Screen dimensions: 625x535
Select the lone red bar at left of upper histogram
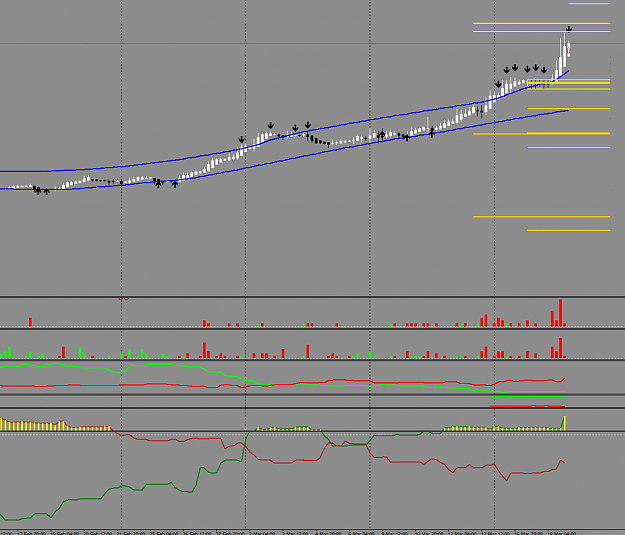(x=30, y=322)
